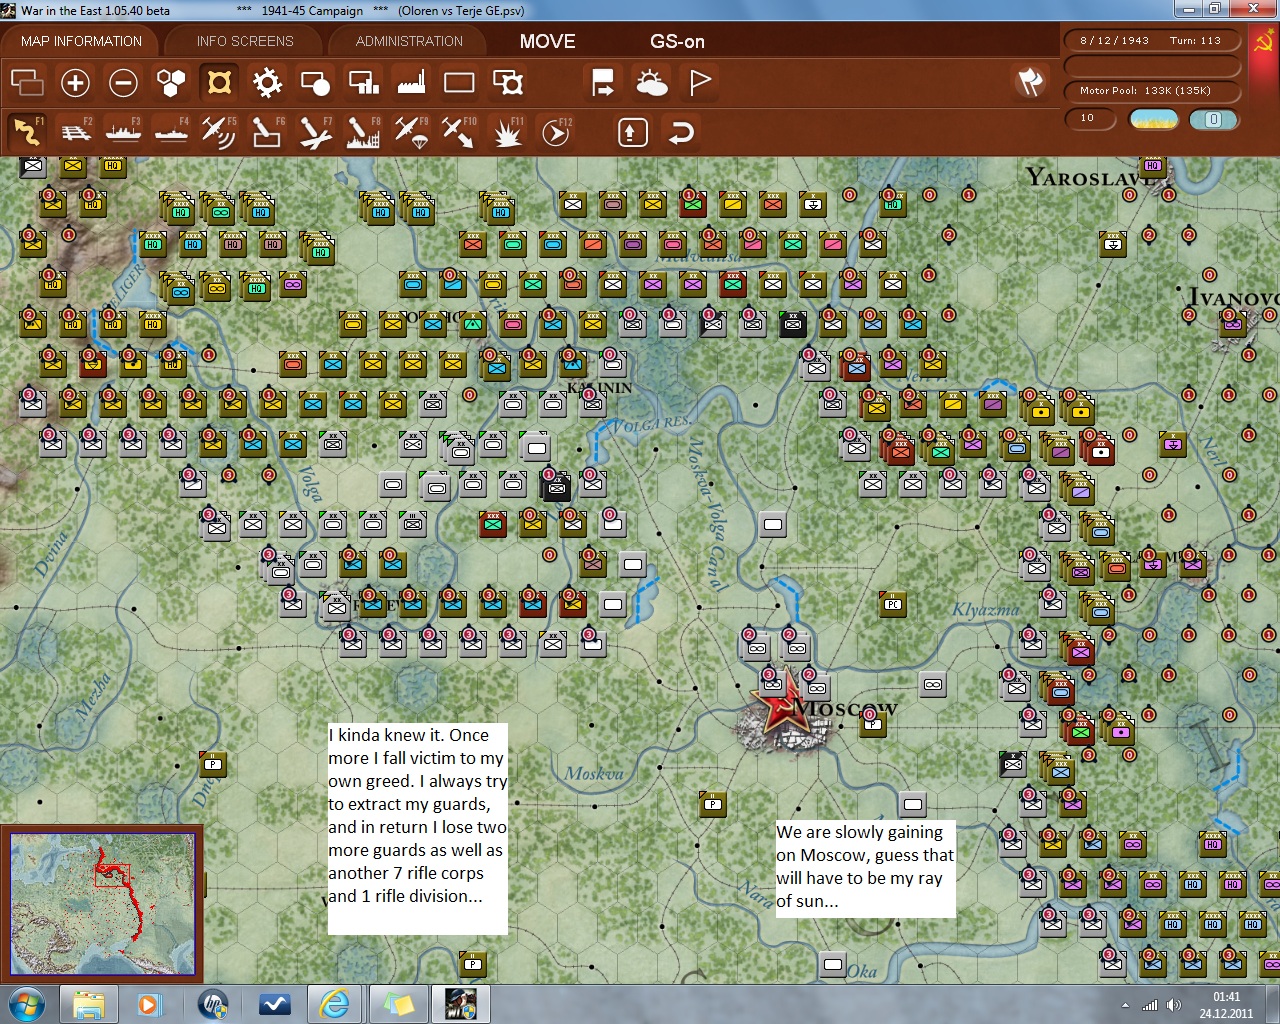Toggle the rectangle-with-circle map icon

[x=315, y=82]
